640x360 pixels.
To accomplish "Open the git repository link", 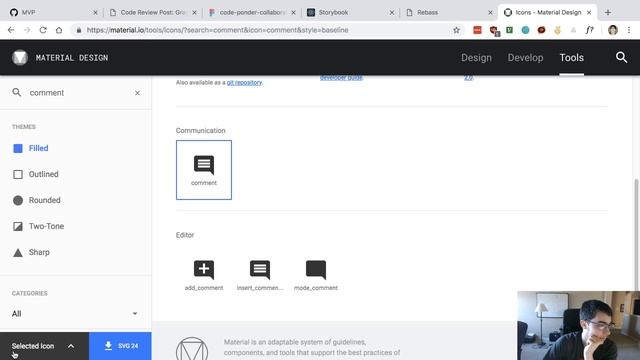I will point(244,82).
